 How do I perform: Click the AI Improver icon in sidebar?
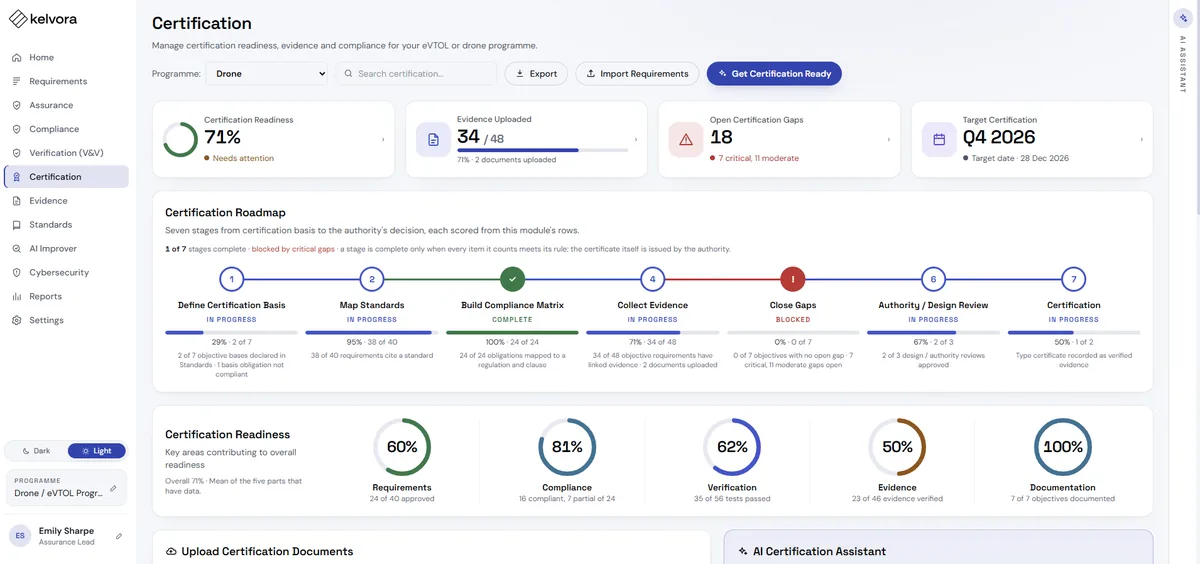[17, 249]
